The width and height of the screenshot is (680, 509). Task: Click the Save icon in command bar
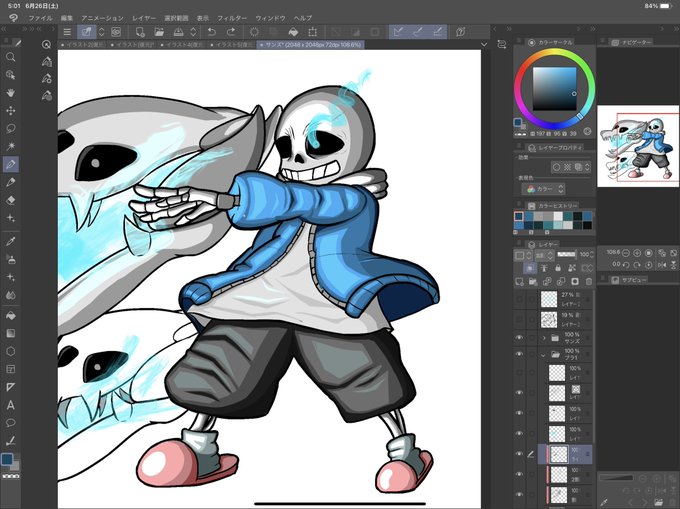178,32
